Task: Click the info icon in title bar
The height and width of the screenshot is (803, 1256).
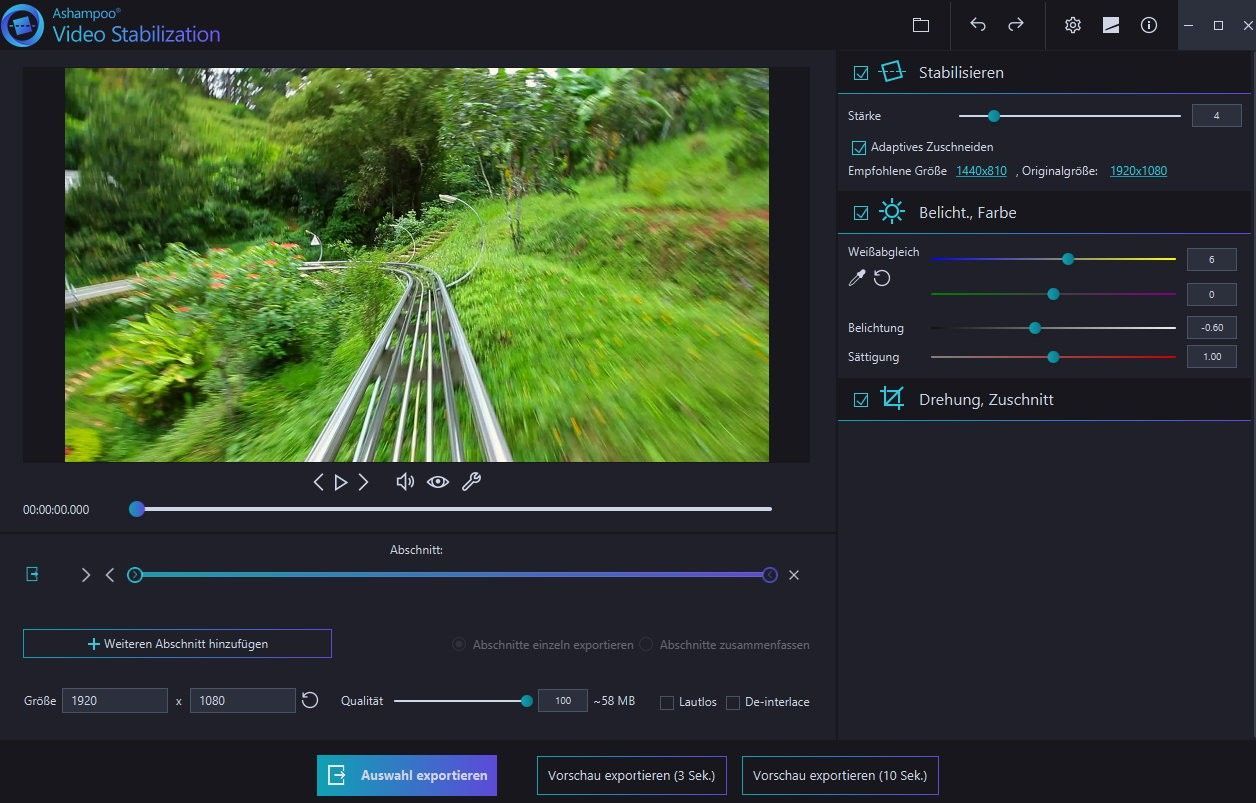Action: [x=1149, y=25]
